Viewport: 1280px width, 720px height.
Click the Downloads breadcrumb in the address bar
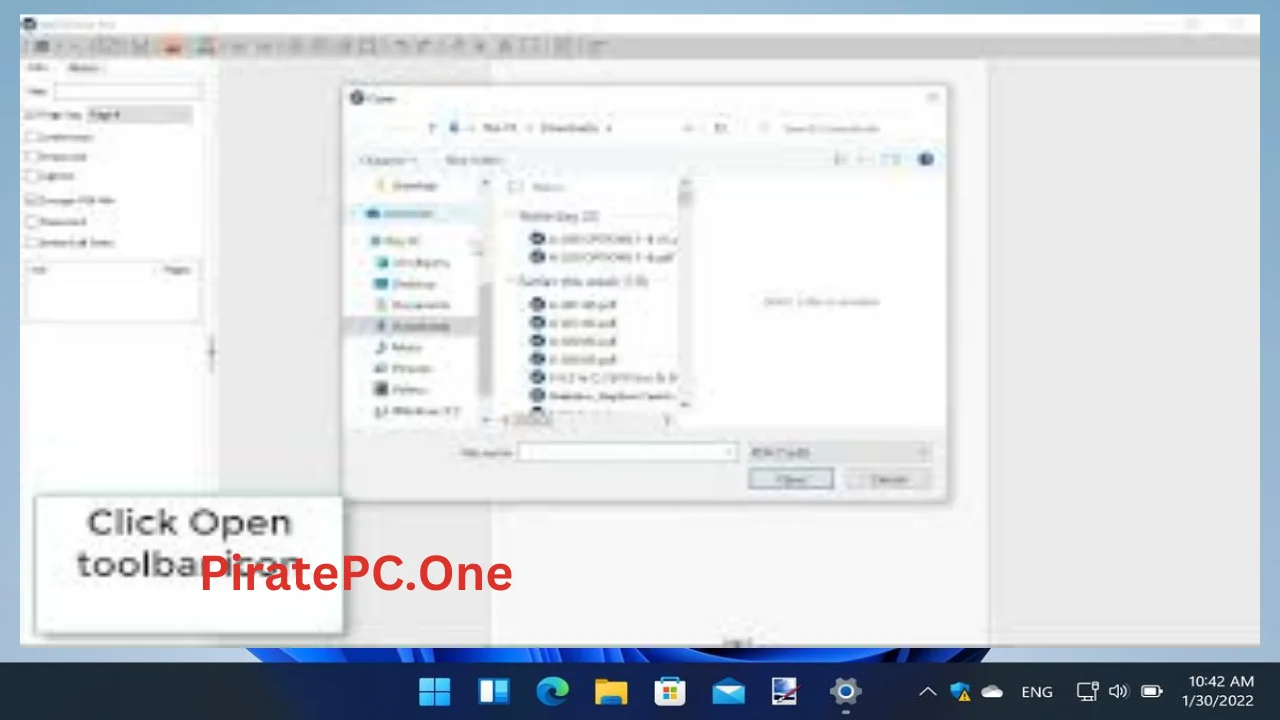tap(569, 128)
